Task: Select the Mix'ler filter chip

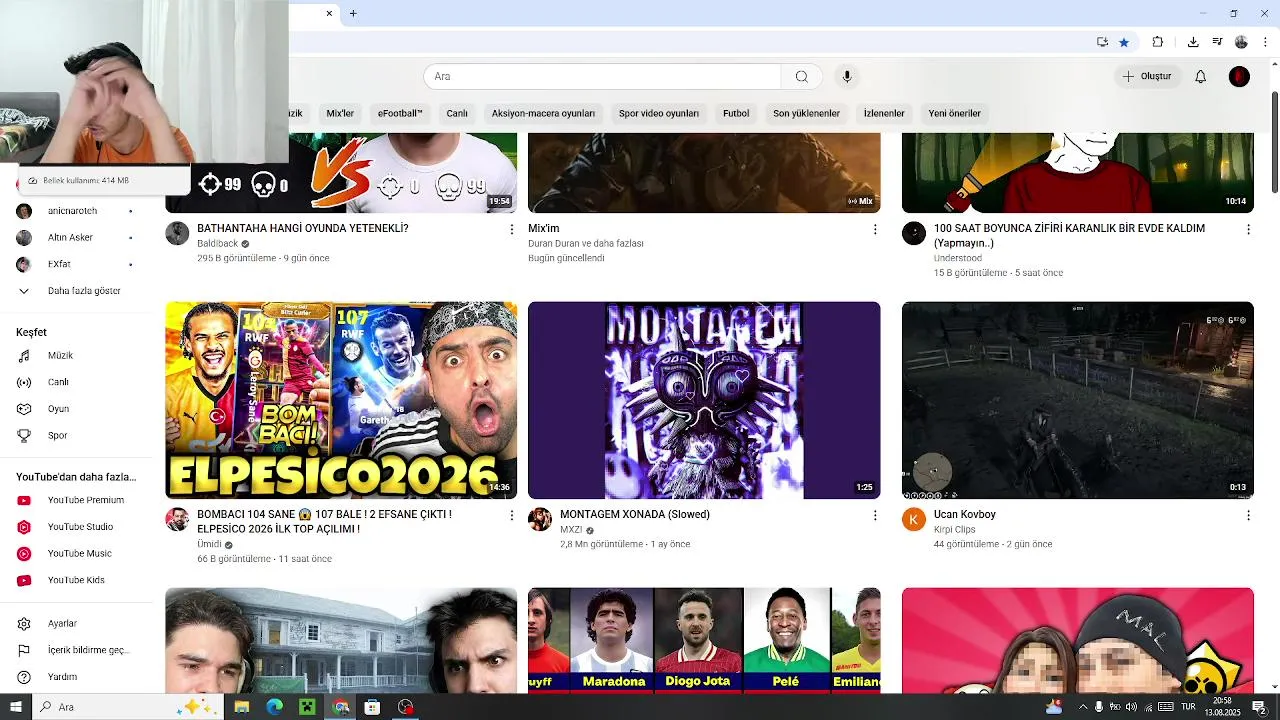Action: click(340, 113)
